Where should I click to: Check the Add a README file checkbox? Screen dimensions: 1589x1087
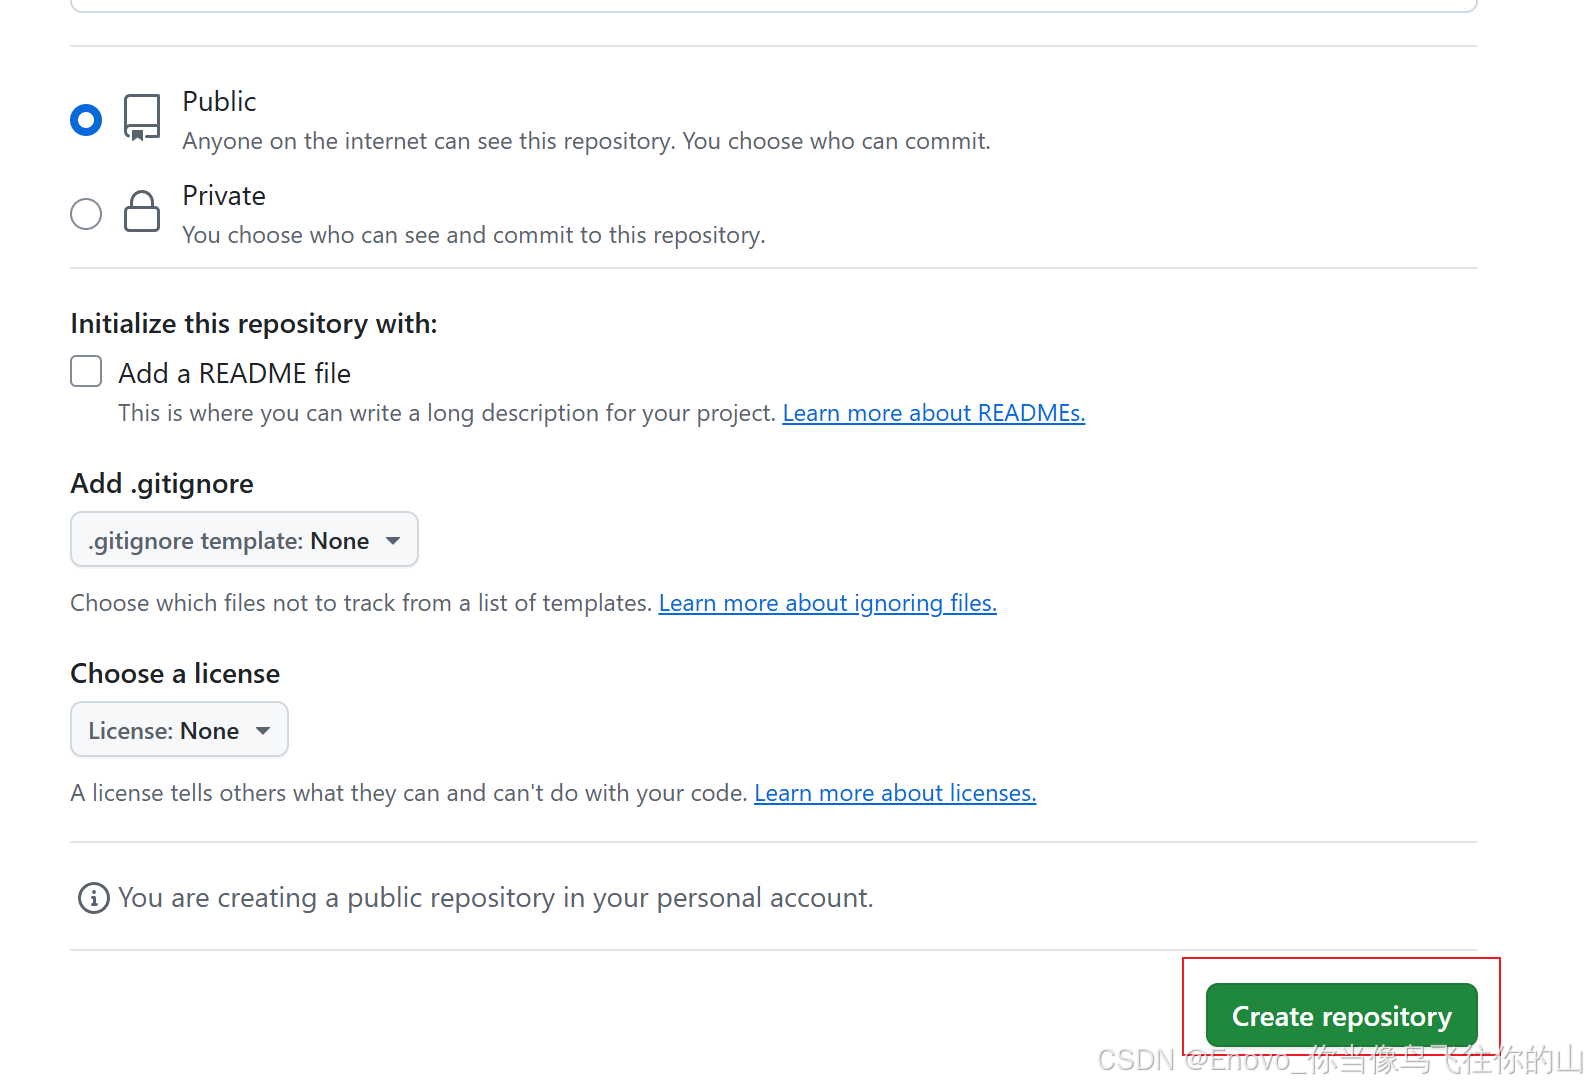point(86,371)
